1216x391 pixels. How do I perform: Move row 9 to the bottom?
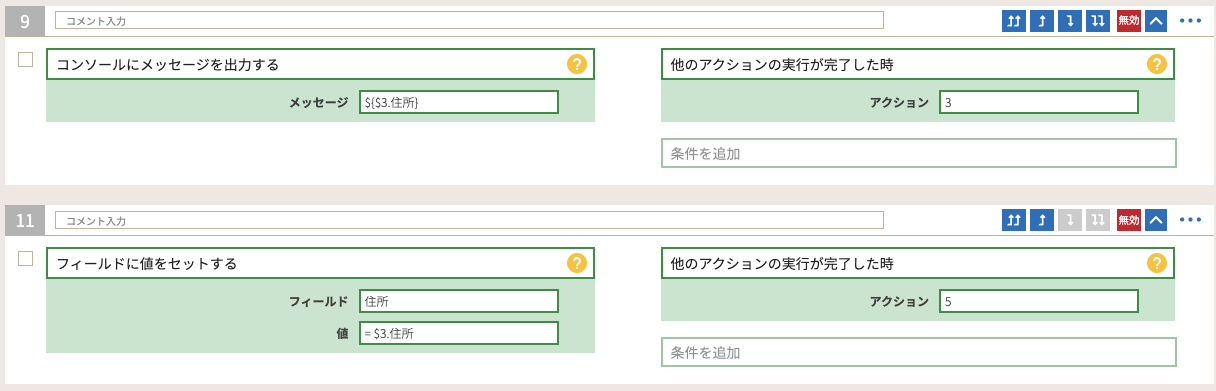click(1098, 20)
